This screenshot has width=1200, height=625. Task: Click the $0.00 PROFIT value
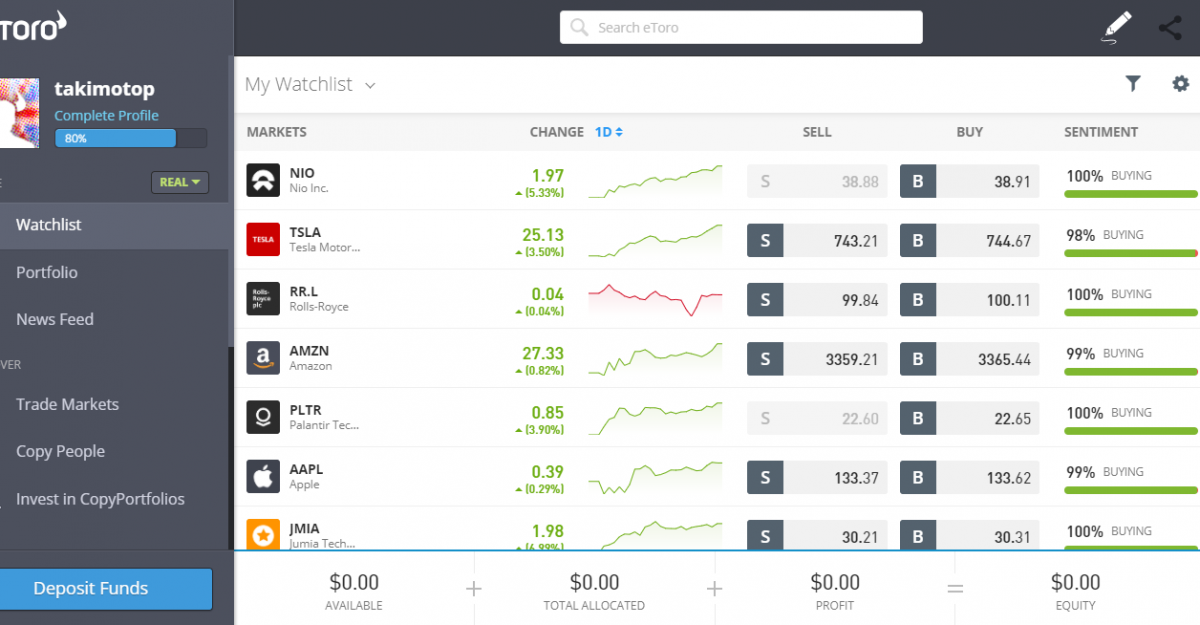click(835, 582)
